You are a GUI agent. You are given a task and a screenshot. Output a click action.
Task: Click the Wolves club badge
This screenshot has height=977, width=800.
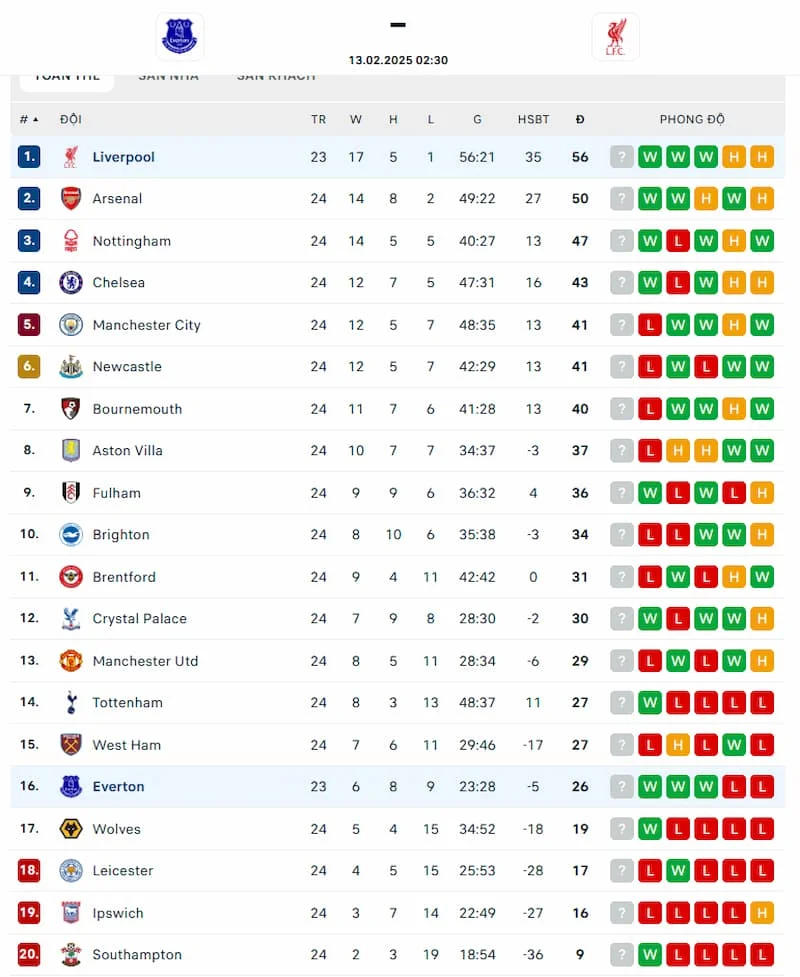click(x=71, y=829)
